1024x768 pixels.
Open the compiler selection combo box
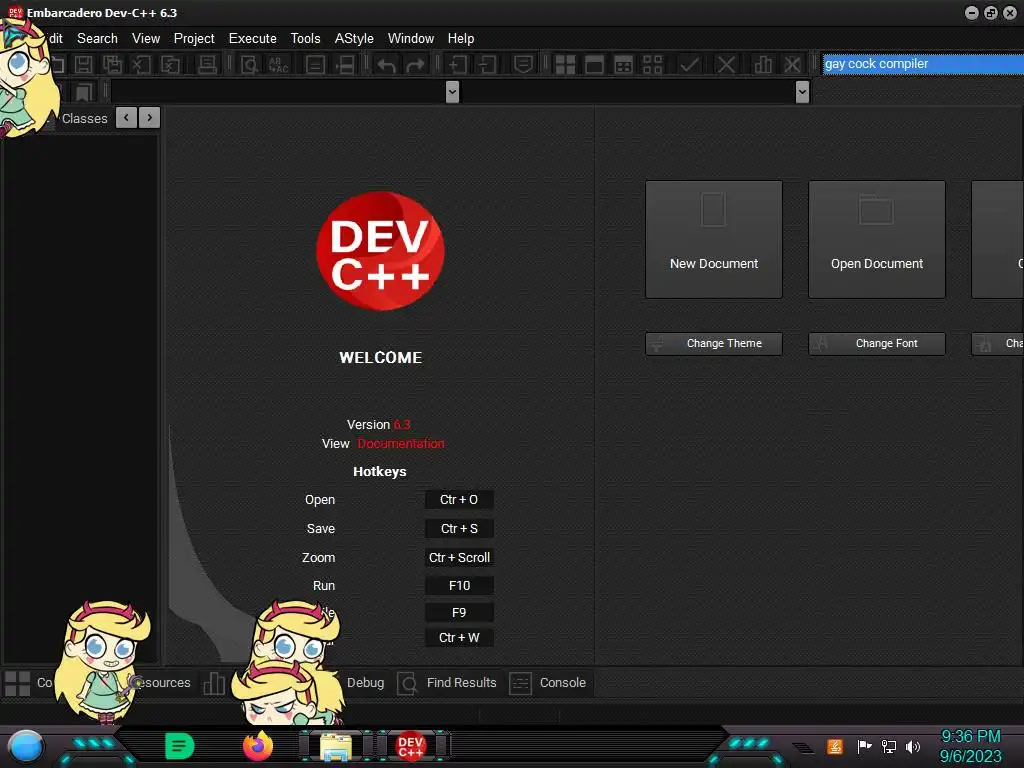tap(922, 64)
